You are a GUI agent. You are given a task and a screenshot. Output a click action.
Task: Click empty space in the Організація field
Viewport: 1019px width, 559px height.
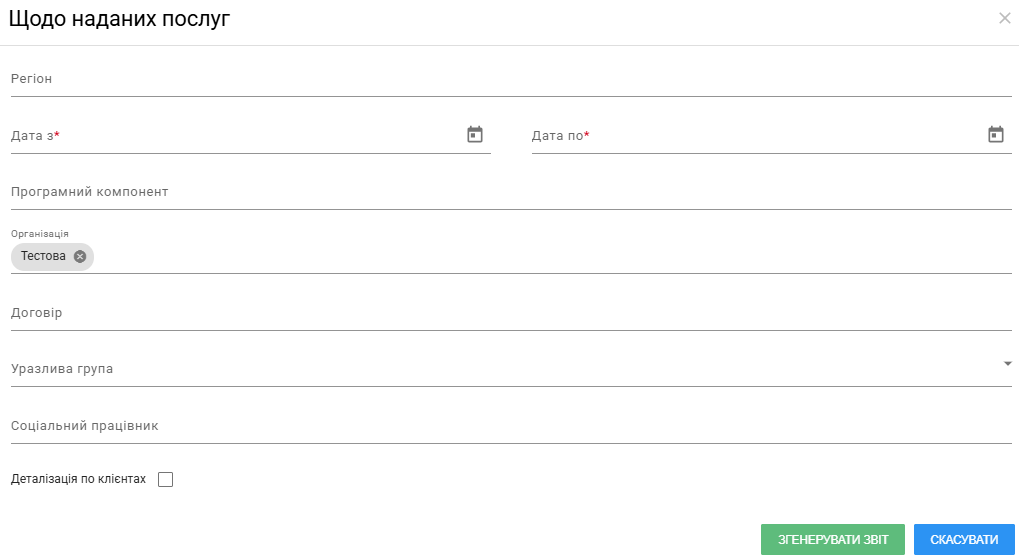552,256
